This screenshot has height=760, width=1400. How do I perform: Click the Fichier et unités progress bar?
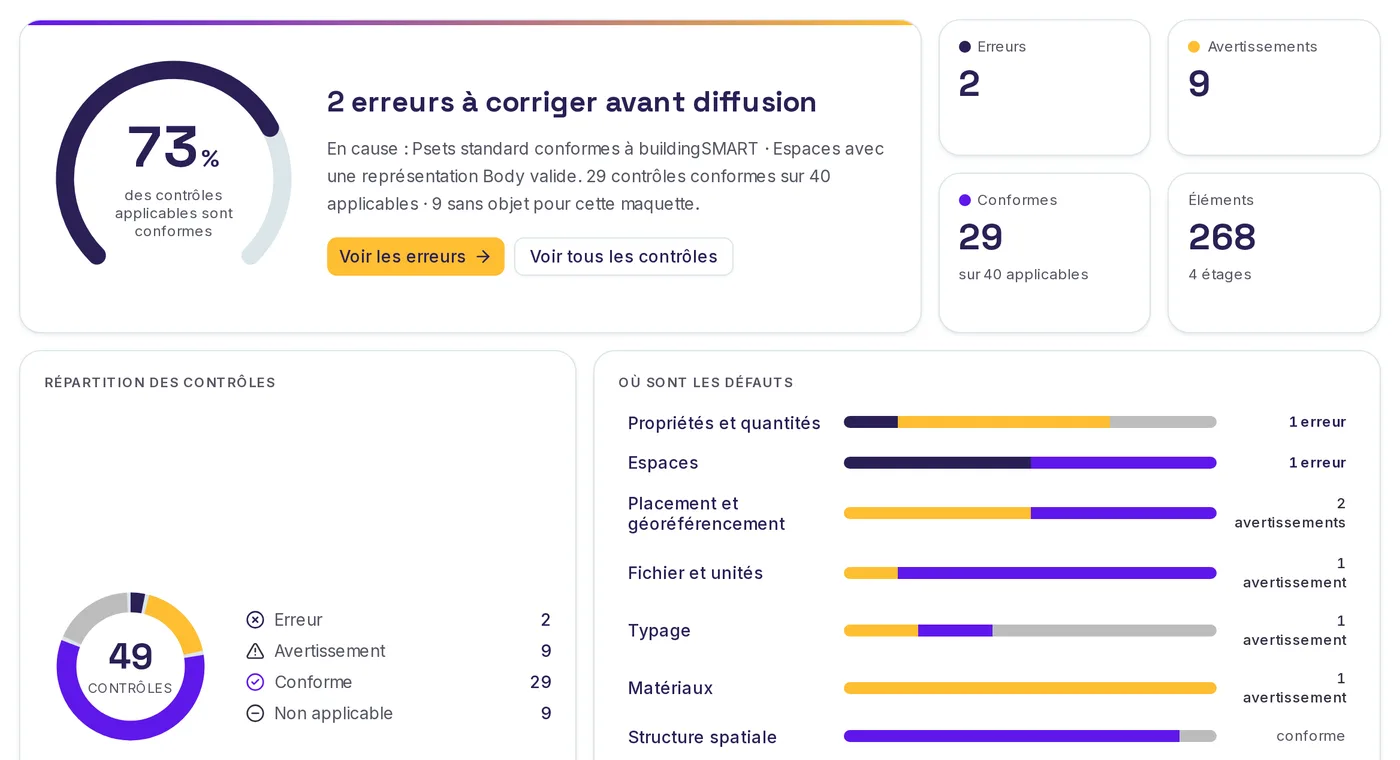(x=1030, y=573)
